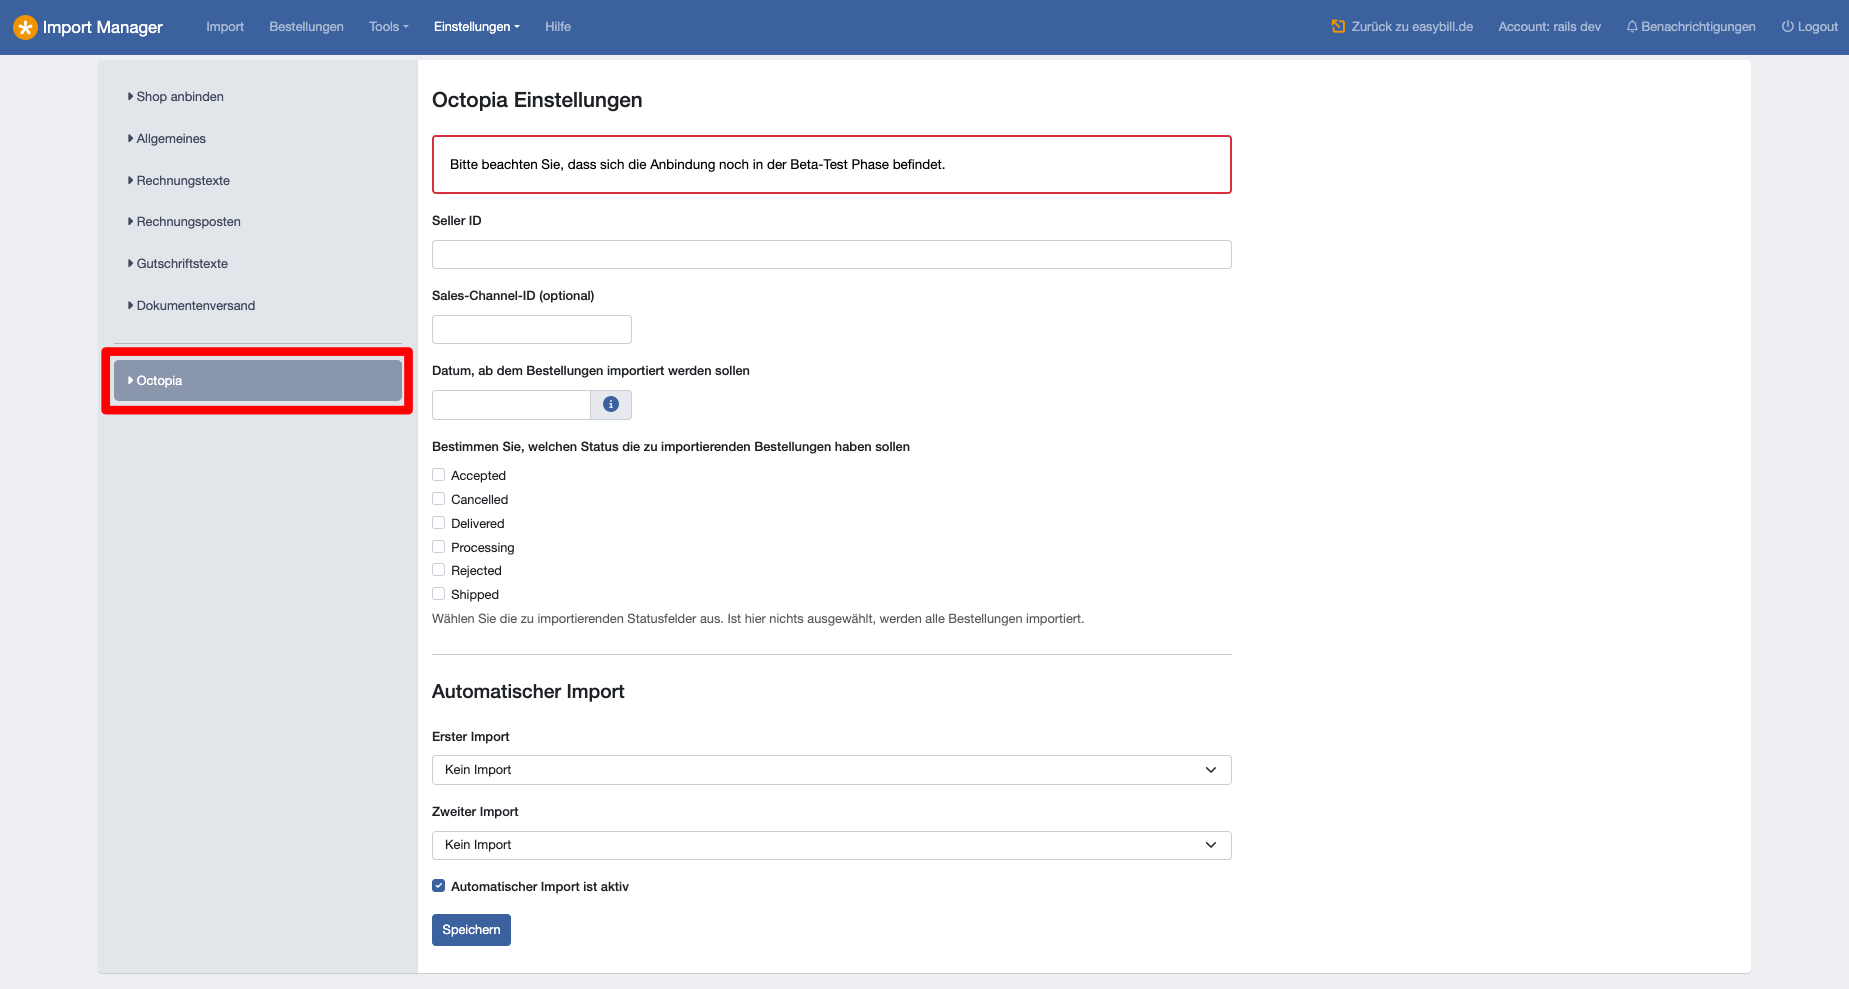The height and width of the screenshot is (989, 1849).
Task: Click the Zurück zu easybill.de arrow icon
Action: tap(1338, 27)
